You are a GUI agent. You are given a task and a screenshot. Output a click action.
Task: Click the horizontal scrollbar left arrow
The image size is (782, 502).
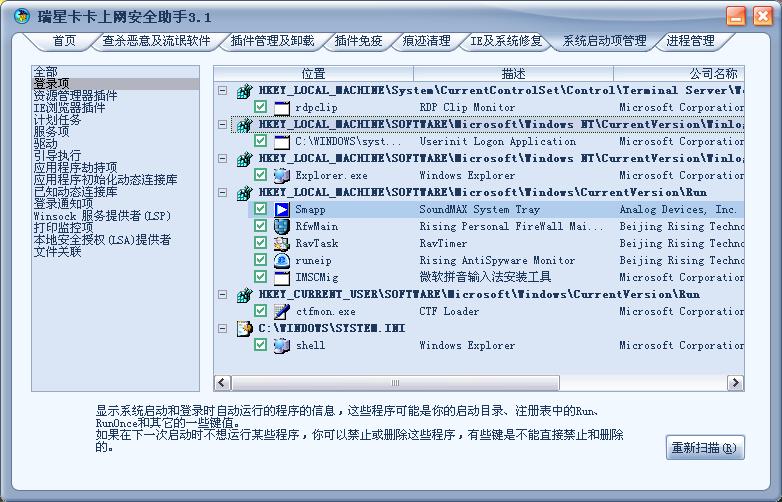click(222, 383)
